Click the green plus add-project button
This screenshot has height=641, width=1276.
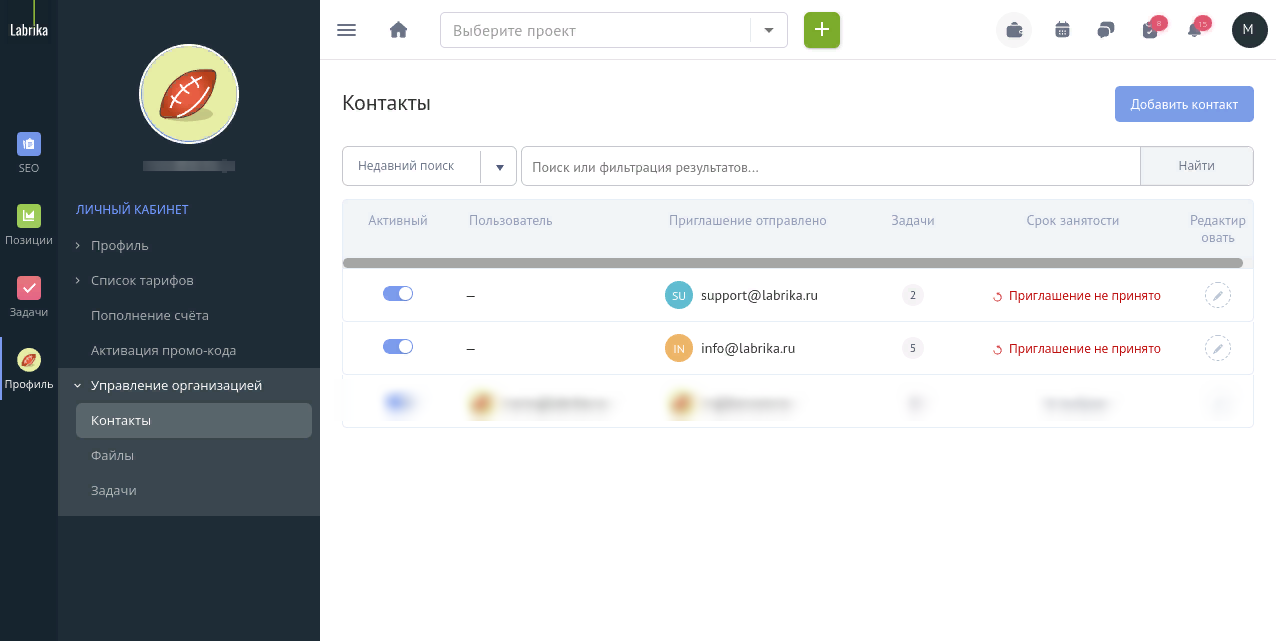tap(822, 30)
